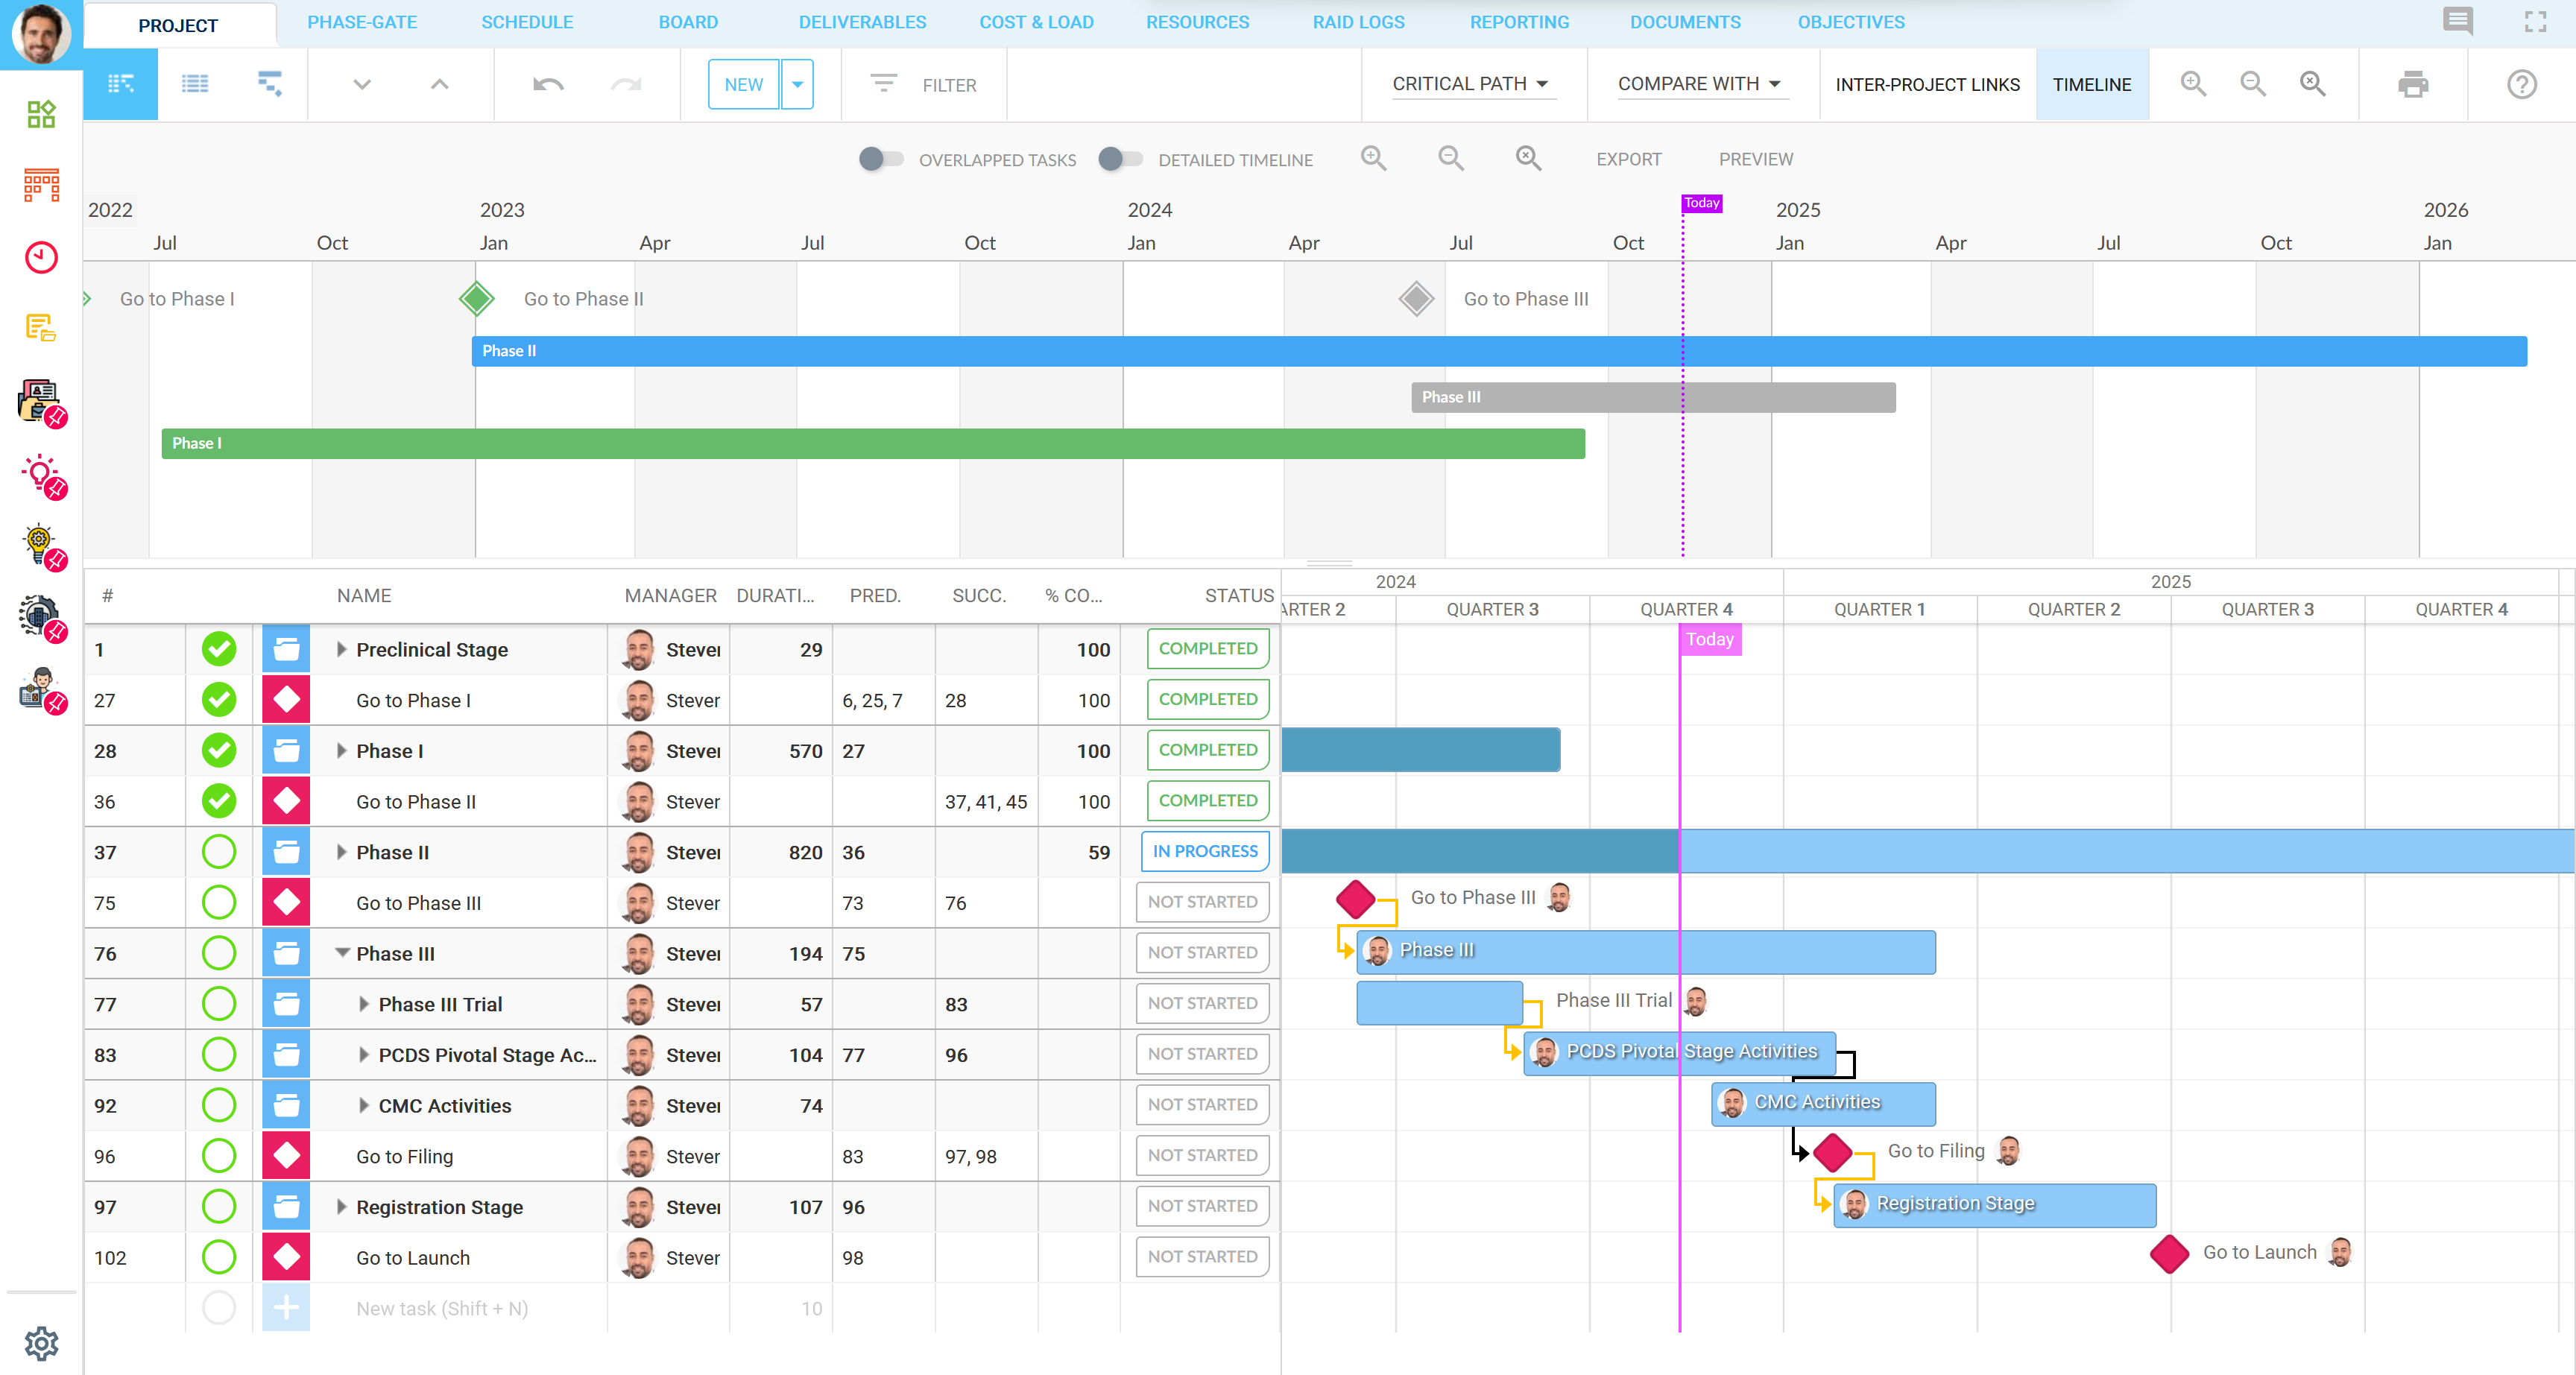This screenshot has width=2576, height=1375.
Task: Expand the Phase III Trial row
Action: pos(364,1004)
